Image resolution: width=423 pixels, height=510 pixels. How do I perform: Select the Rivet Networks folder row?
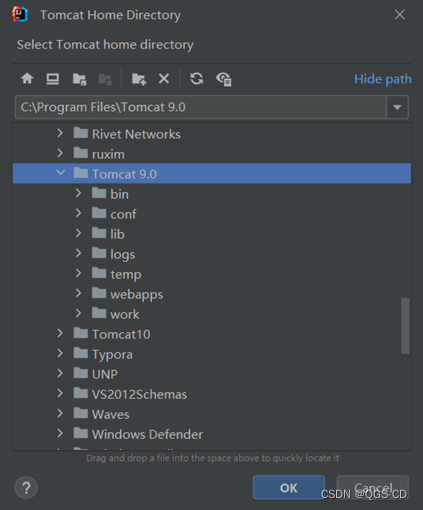tap(212, 134)
